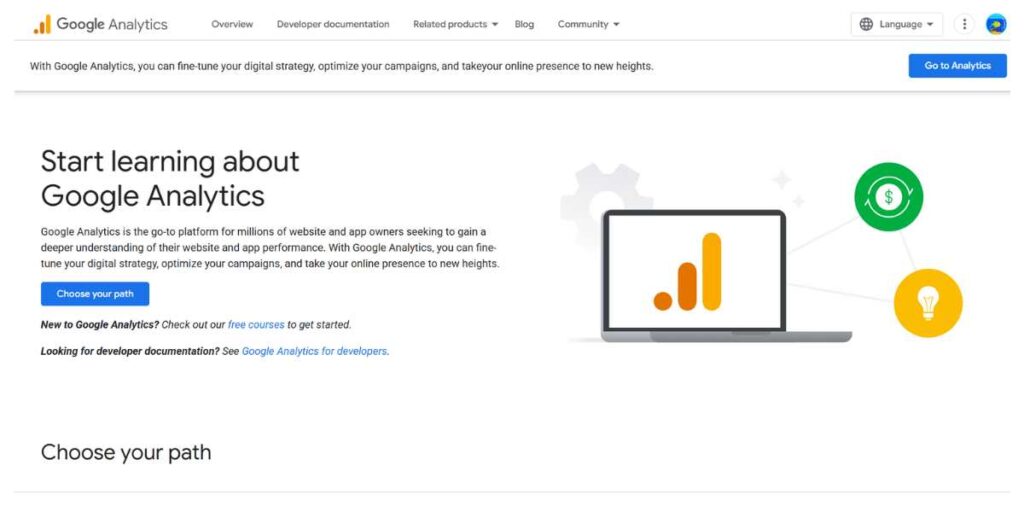Open the Language dropdown
Viewport: 1024px width, 512px height.
point(897,24)
